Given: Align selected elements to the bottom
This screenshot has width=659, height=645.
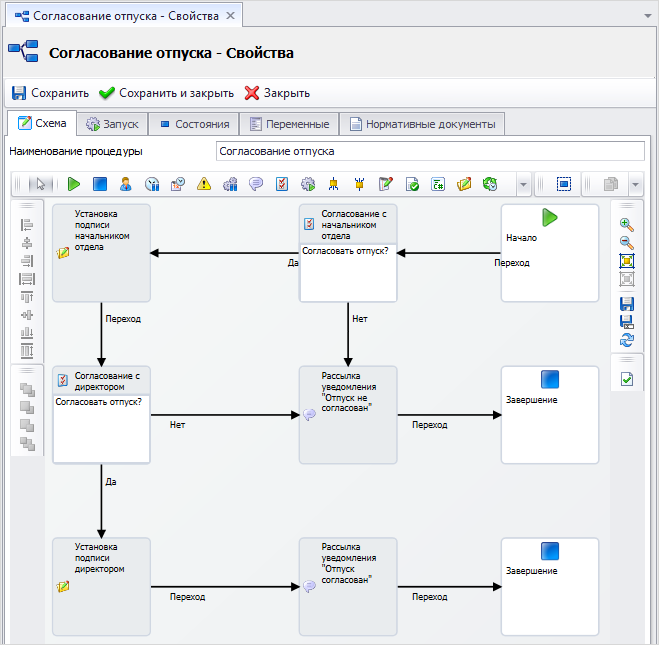Looking at the screenshot, I should pos(27,333).
